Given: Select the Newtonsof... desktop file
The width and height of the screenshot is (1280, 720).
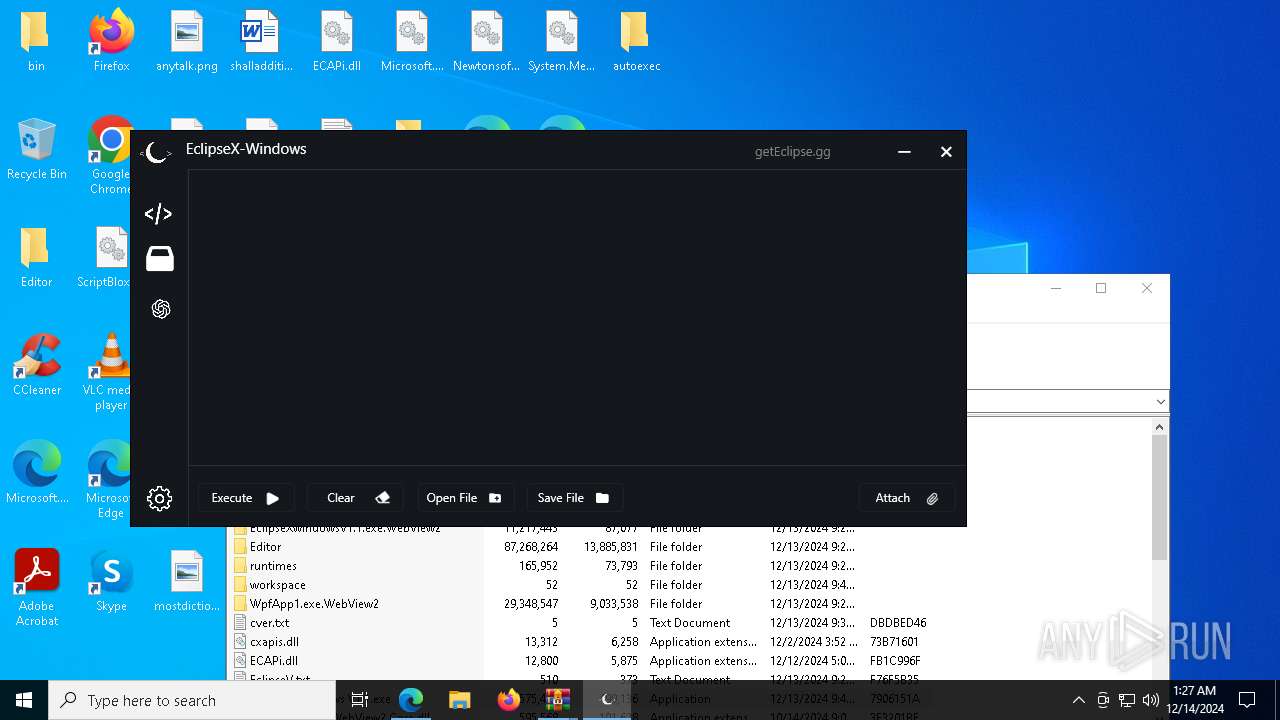Looking at the screenshot, I should click(486, 42).
